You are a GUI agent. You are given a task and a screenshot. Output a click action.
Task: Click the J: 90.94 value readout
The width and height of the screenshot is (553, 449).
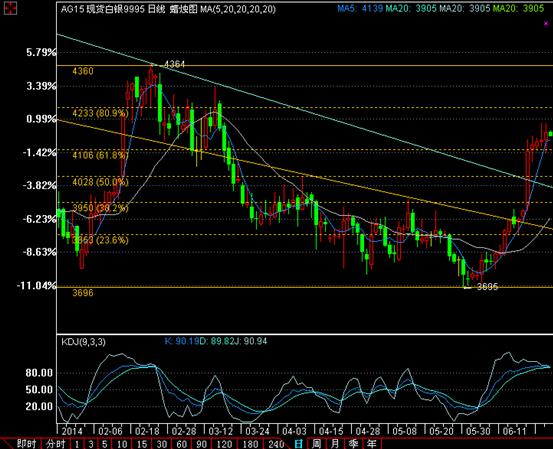click(x=250, y=341)
